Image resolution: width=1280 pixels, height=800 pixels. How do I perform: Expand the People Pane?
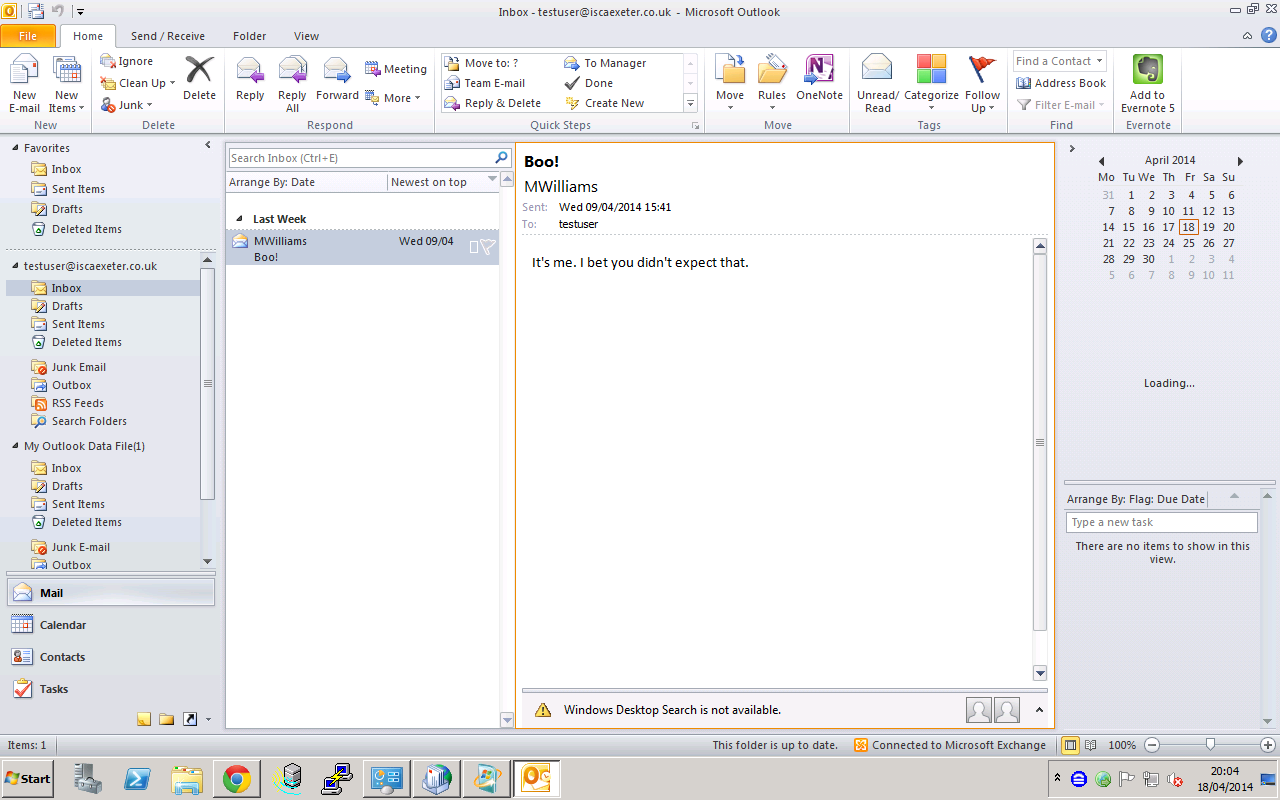[1038, 710]
